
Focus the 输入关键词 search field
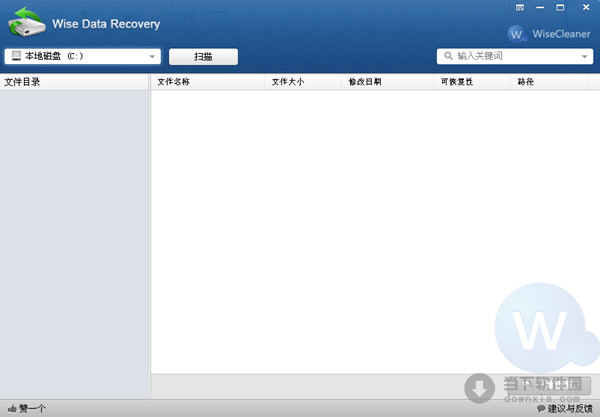coord(515,56)
